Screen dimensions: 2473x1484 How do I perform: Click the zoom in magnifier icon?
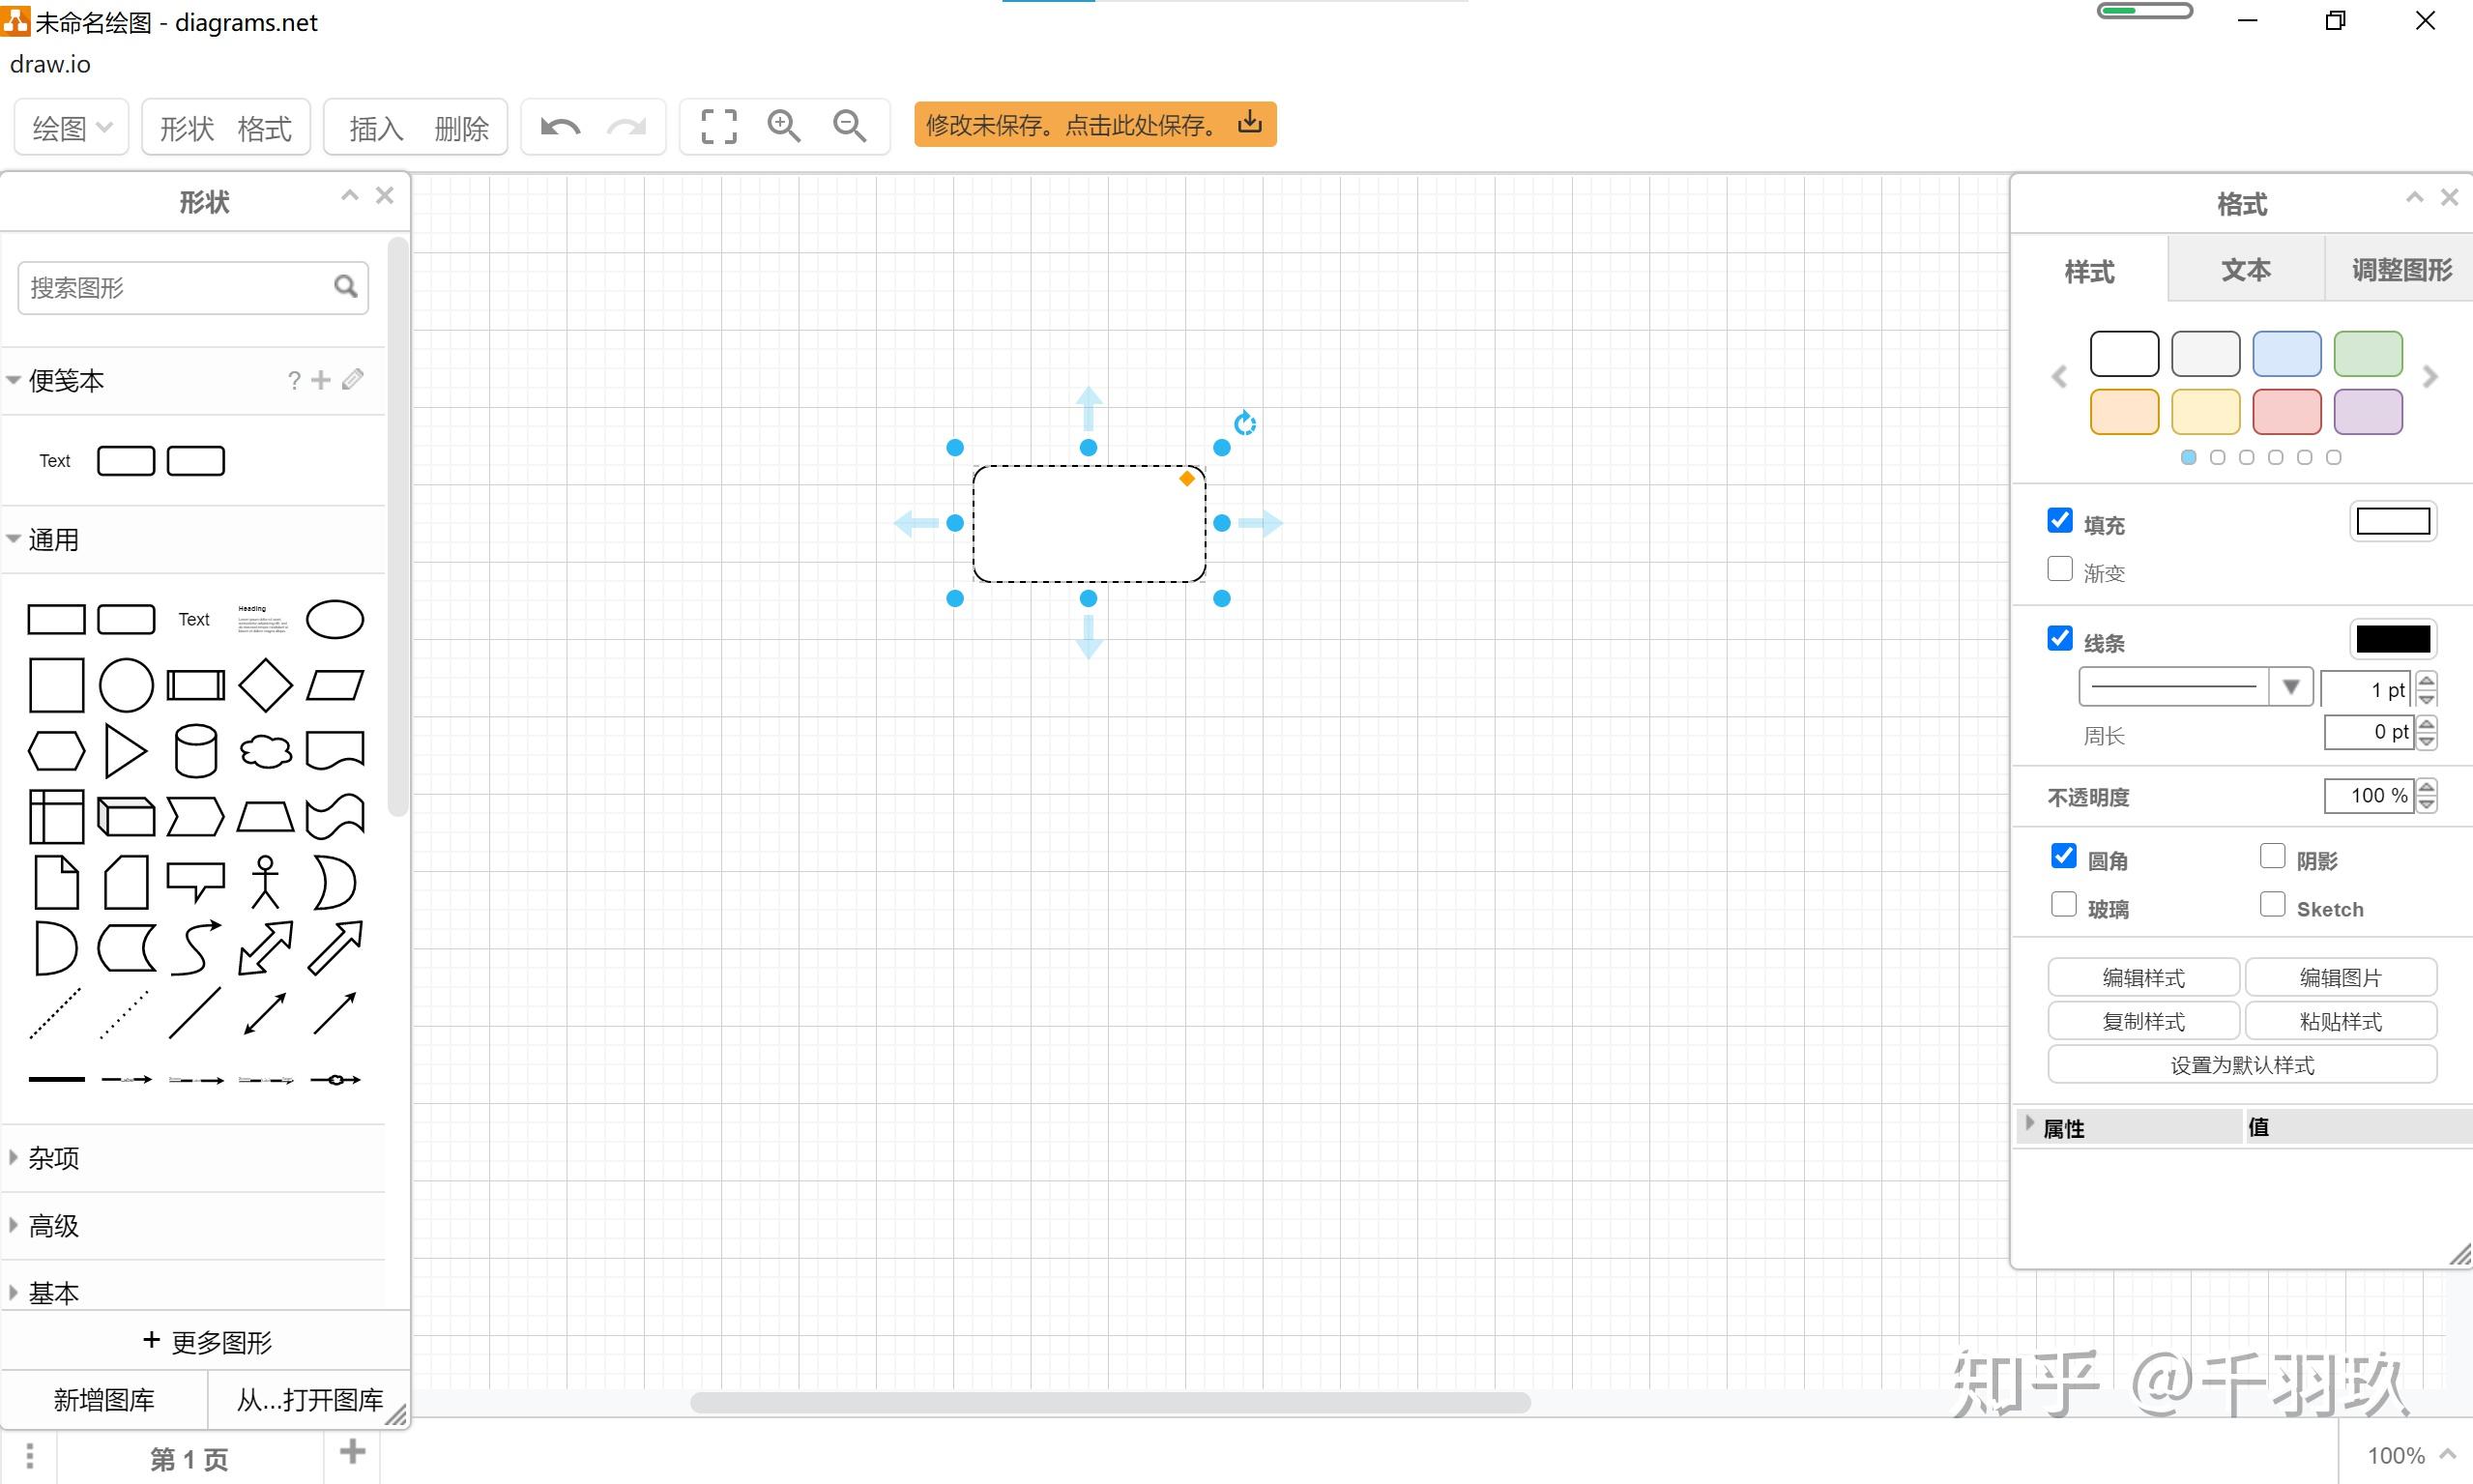pyautogui.click(x=783, y=127)
